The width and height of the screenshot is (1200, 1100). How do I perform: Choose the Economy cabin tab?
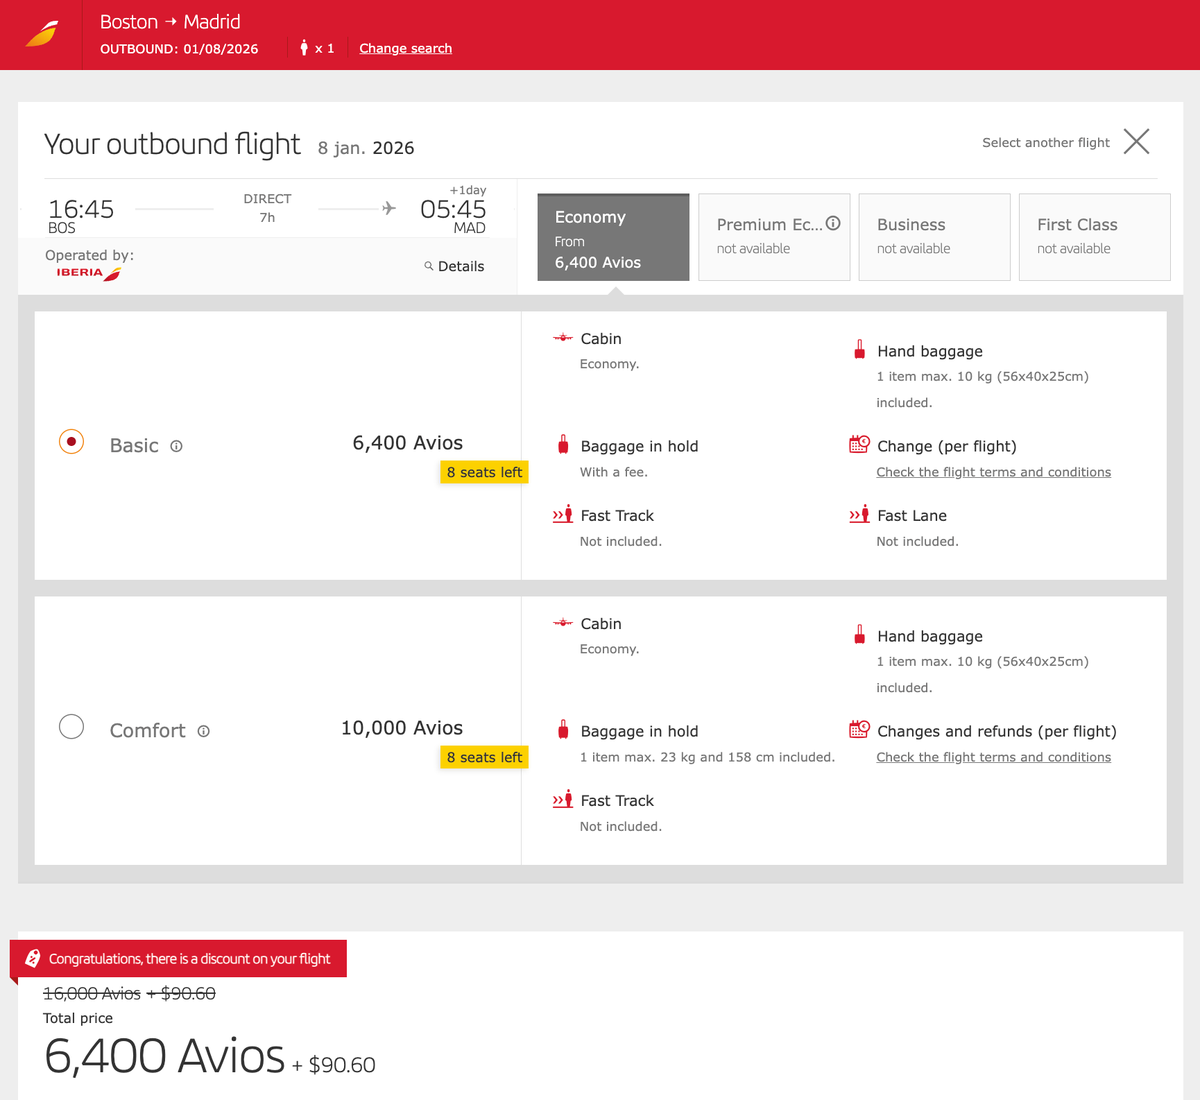tap(613, 237)
